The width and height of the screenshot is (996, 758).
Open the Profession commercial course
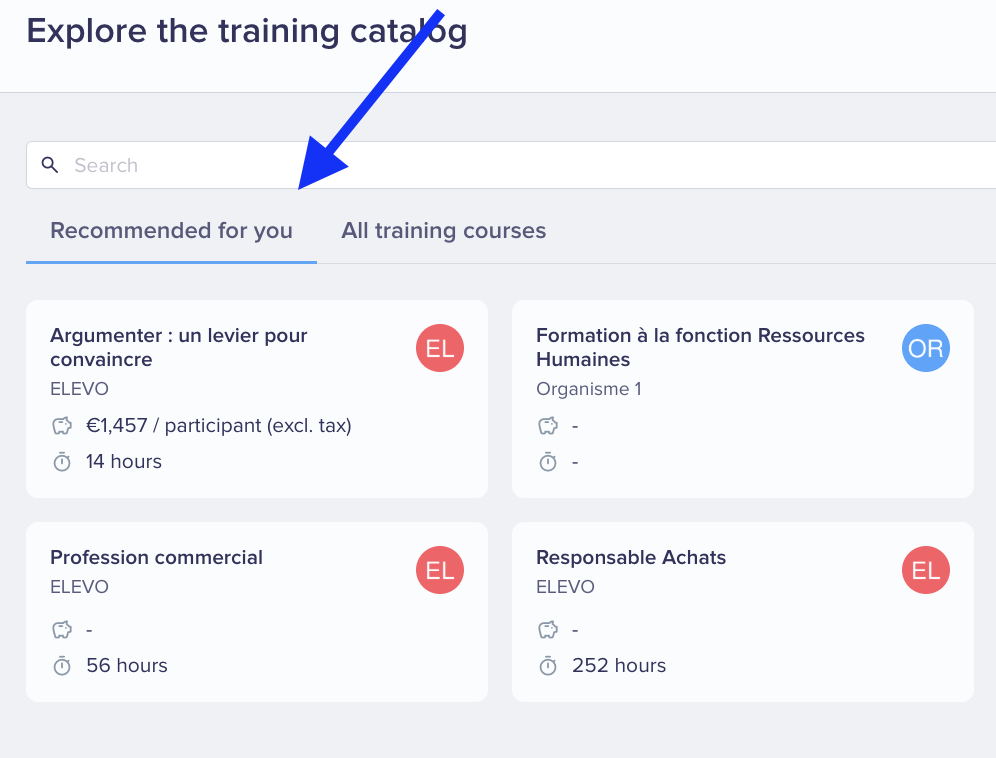tap(156, 557)
